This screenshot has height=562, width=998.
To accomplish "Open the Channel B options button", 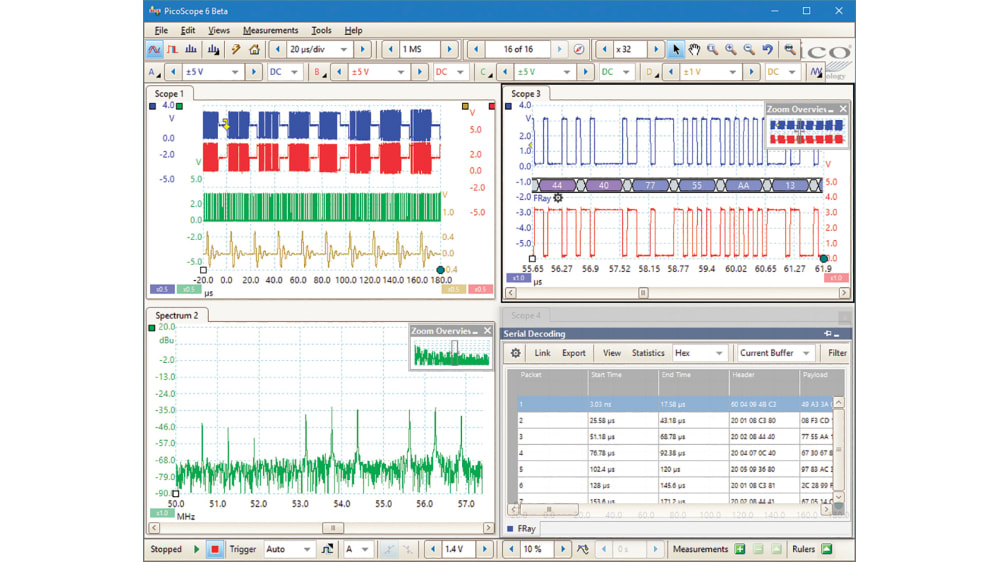I will [x=320, y=72].
